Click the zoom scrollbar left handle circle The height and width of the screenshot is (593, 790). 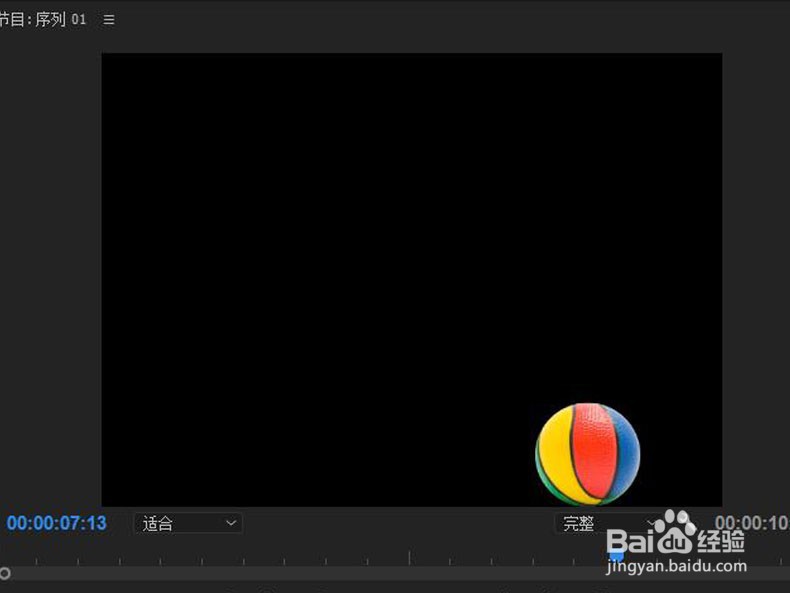[x=5, y=573]
